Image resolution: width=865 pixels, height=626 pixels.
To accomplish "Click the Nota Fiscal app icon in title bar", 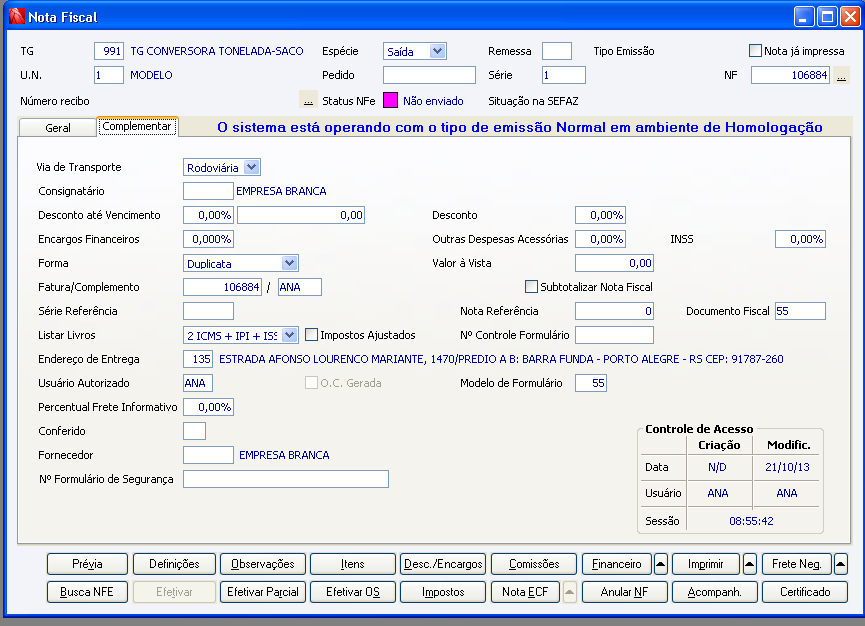I will [16, 17].
